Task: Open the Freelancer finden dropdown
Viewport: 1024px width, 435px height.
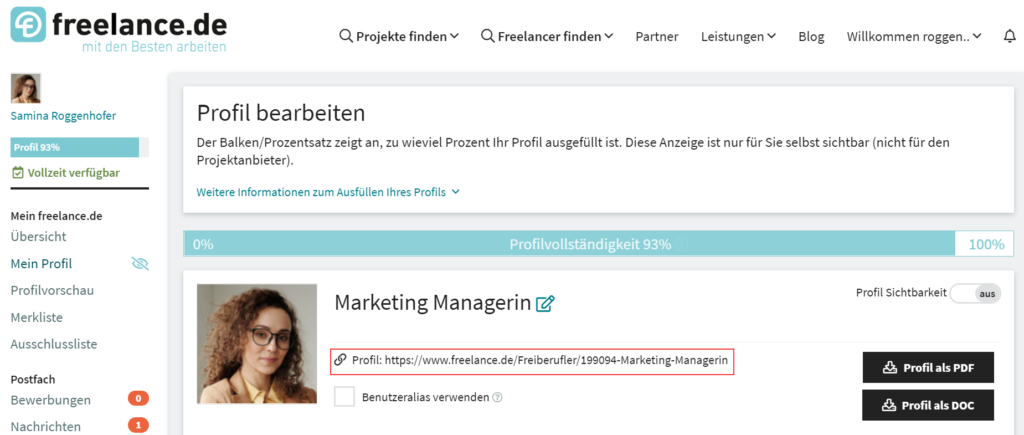Action: [547, 36]
